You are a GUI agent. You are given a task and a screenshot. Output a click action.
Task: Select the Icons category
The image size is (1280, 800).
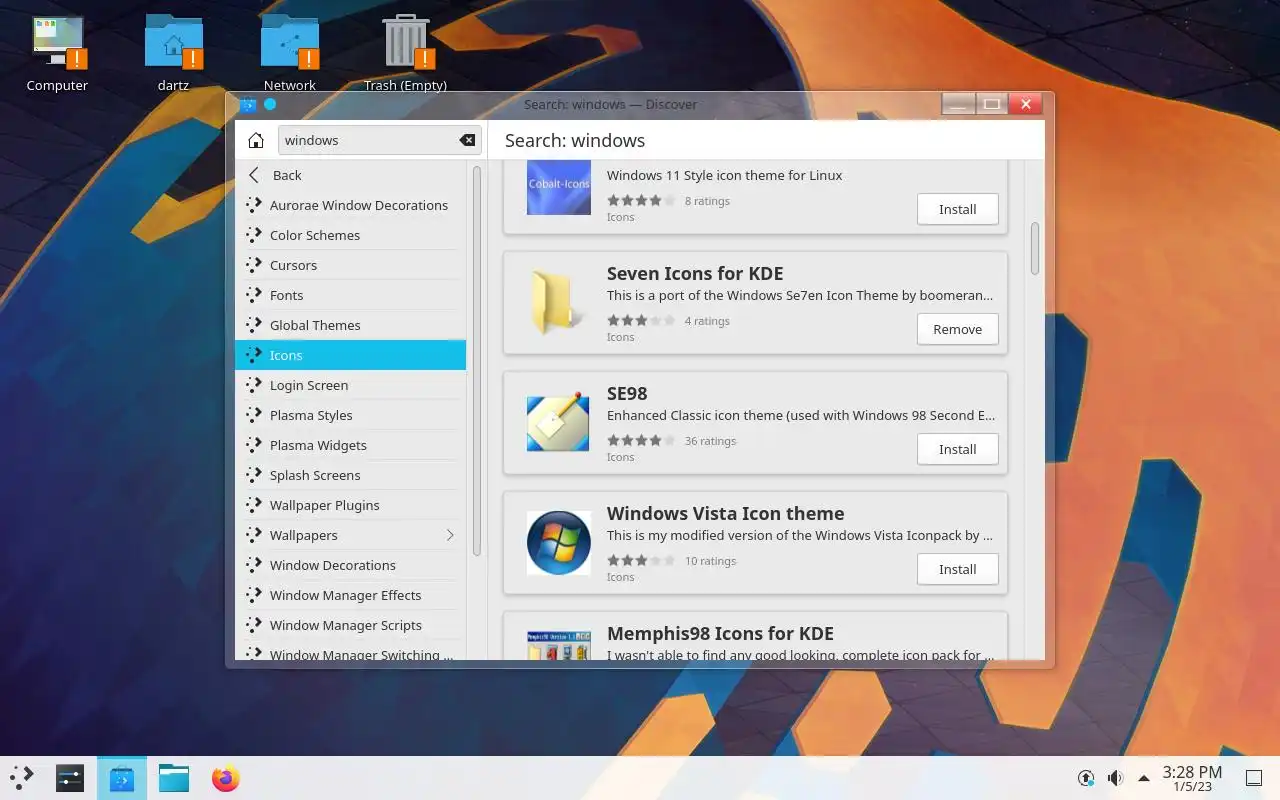coord(350,355)
